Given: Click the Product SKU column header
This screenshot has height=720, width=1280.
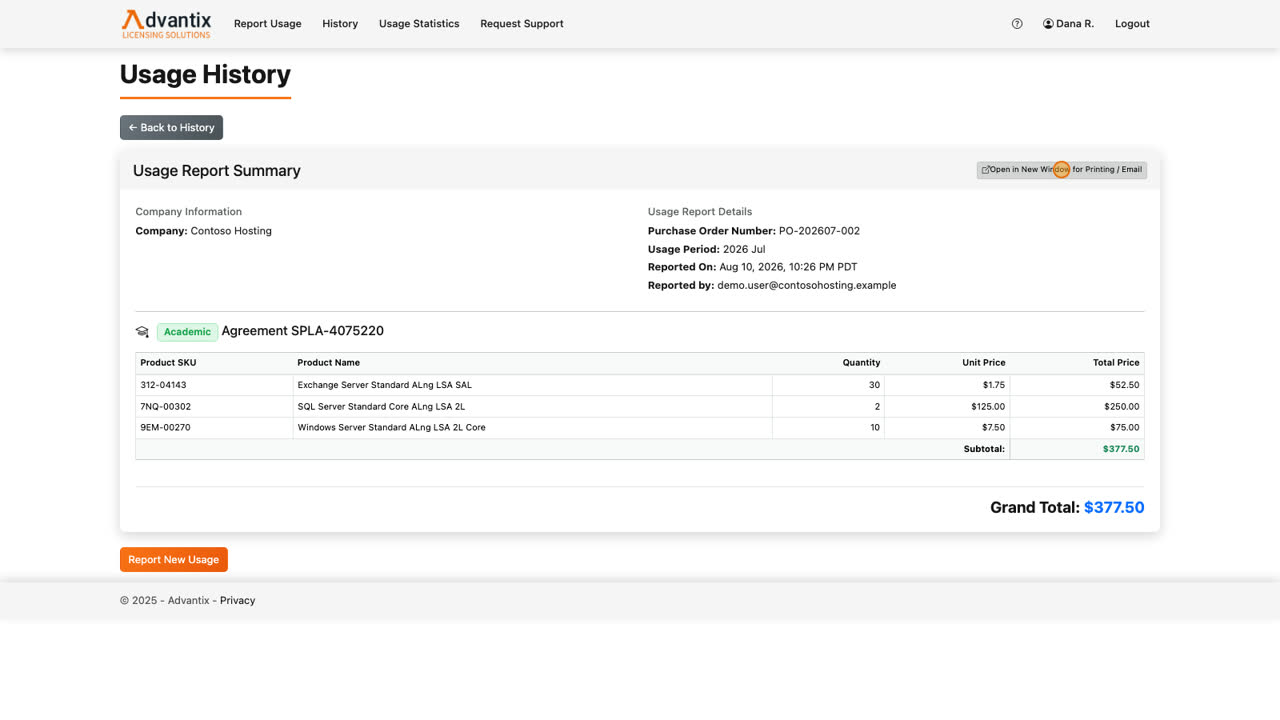Looking at the screenshot, I should [168, 363].
